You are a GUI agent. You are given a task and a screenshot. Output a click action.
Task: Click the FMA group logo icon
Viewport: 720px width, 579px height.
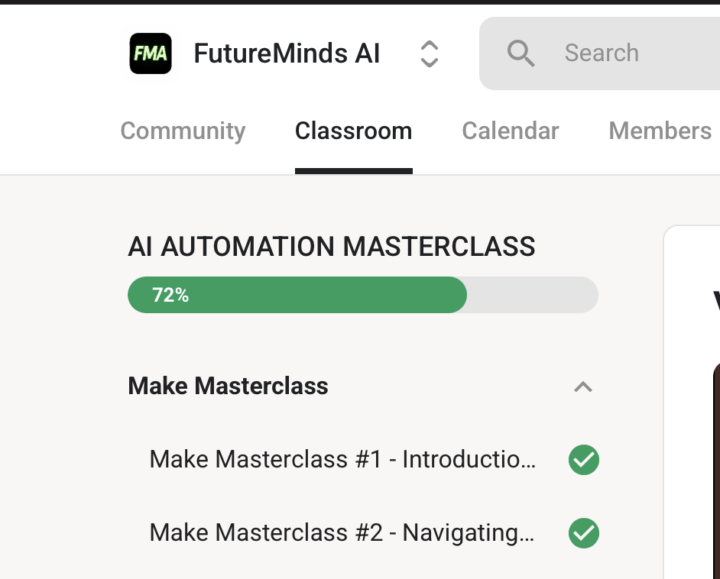[x=150, y=53]
